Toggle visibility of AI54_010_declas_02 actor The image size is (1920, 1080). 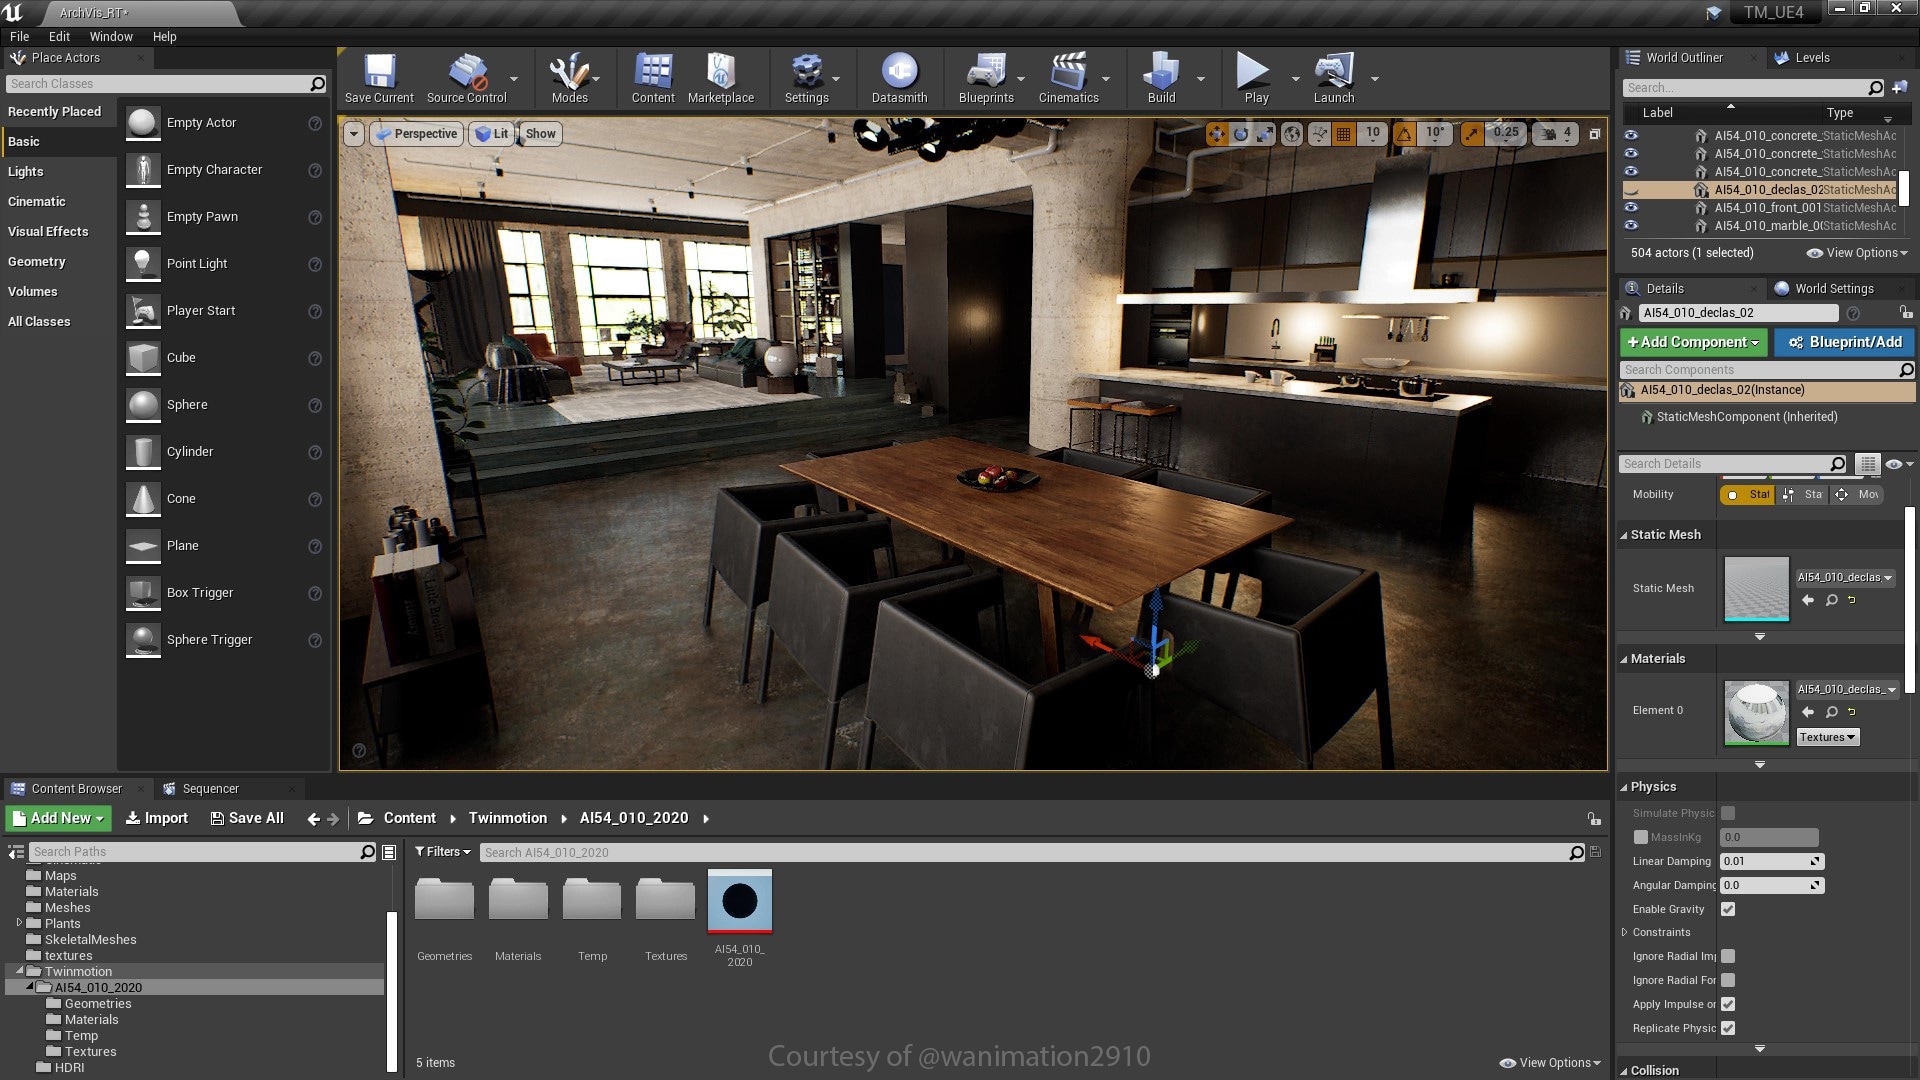pos(1631,189)
